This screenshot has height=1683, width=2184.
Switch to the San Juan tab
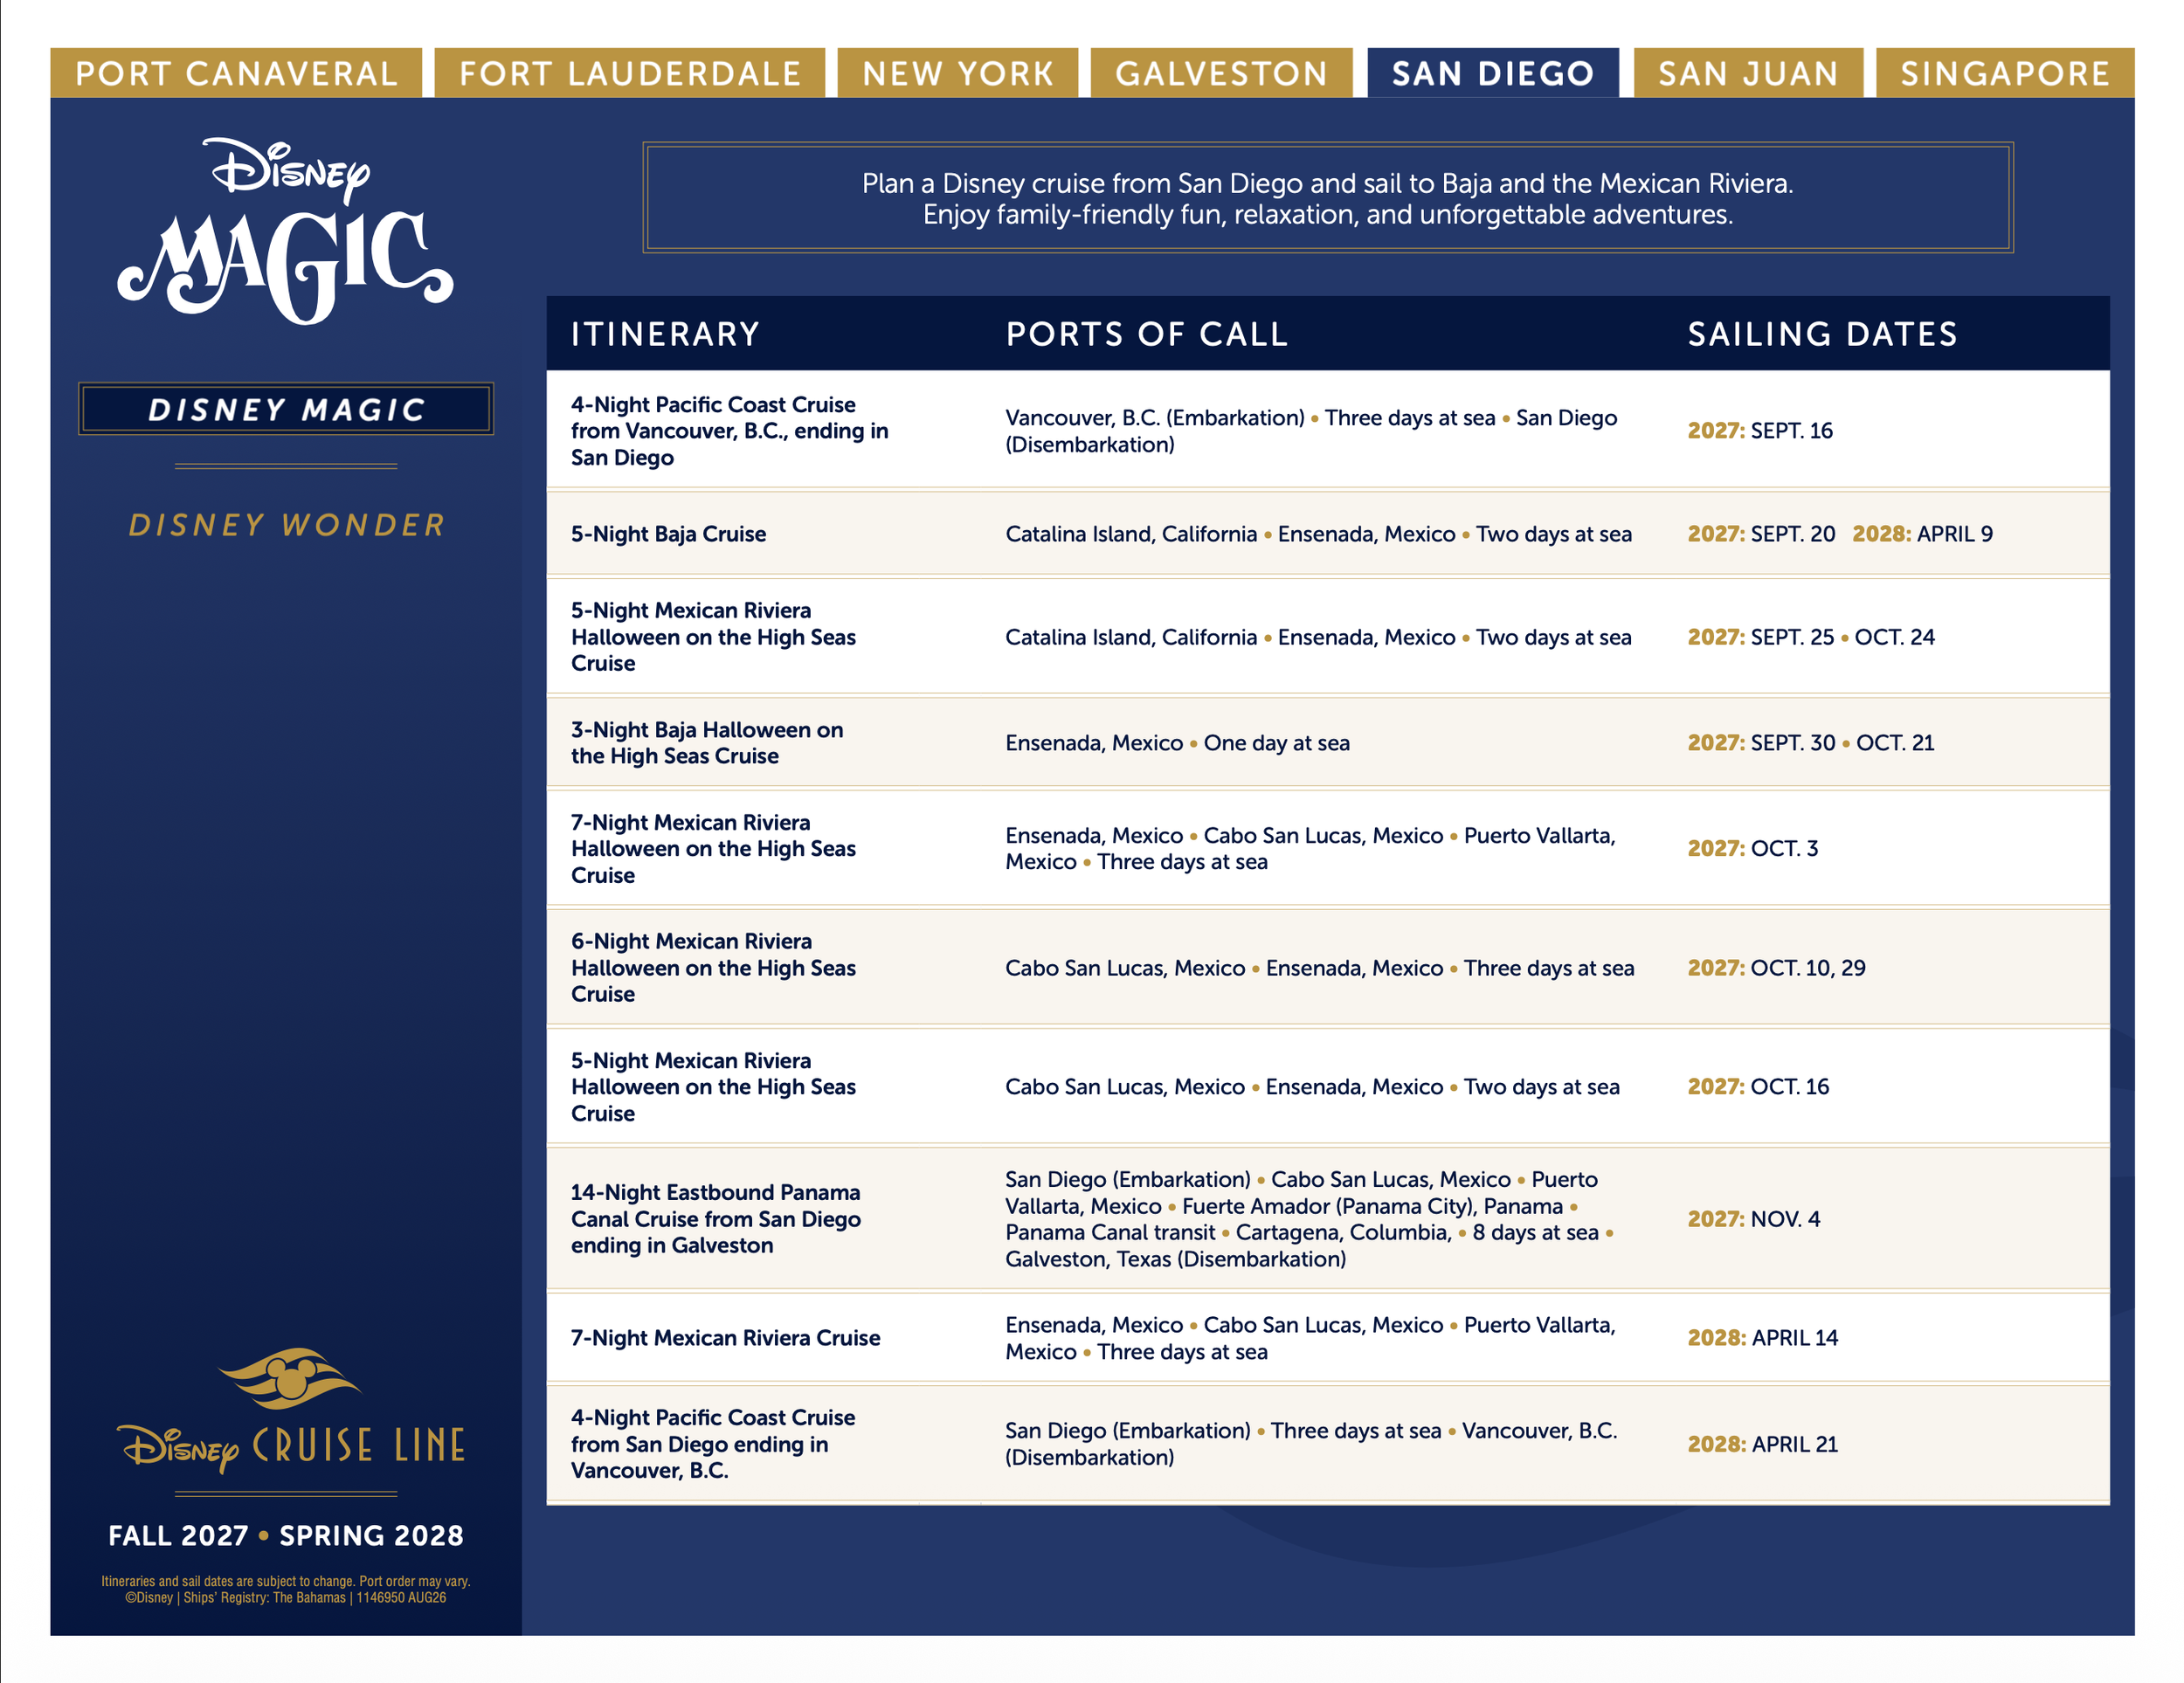pos(1748,73)
